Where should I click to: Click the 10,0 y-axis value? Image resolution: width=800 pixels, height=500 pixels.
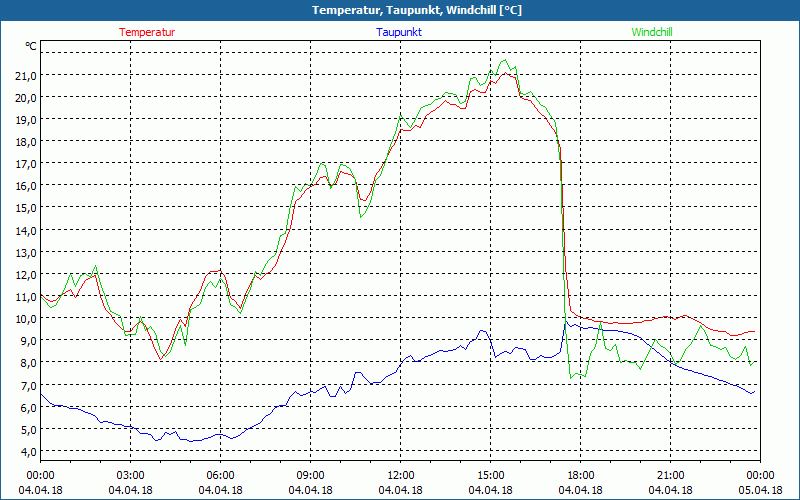tap(27, 318)
